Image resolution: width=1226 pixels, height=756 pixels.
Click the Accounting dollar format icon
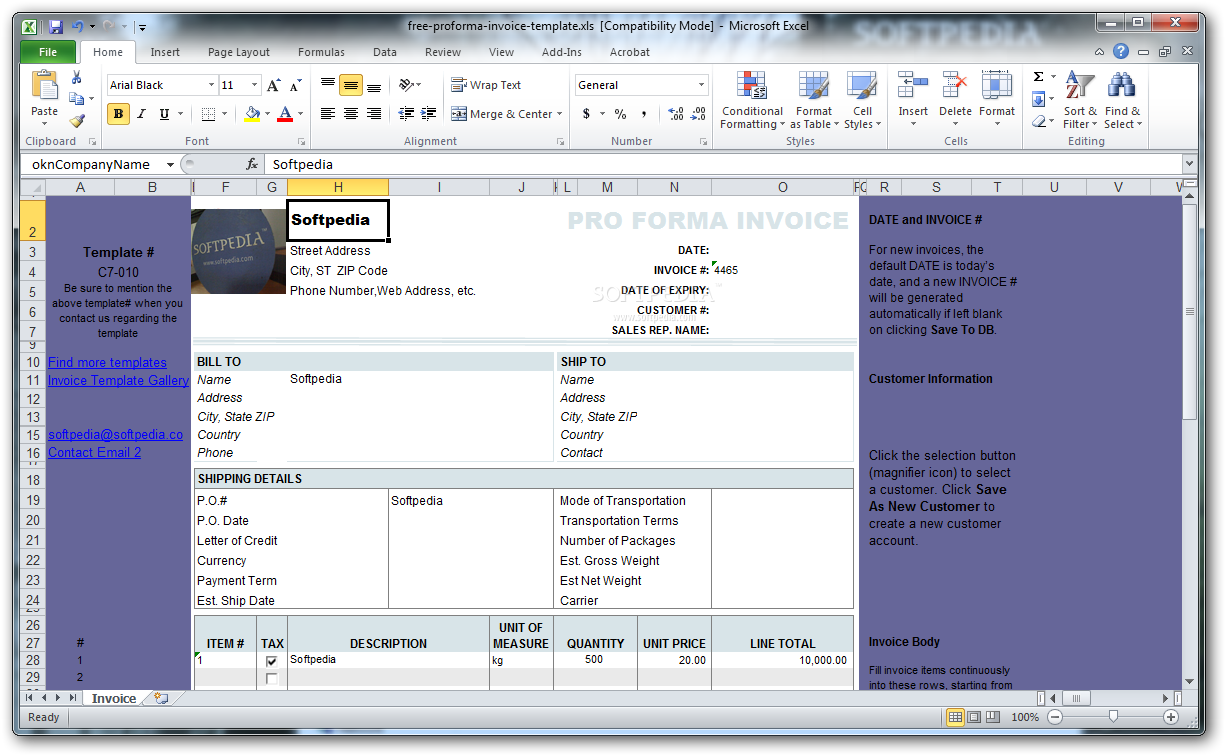(586, 114)
